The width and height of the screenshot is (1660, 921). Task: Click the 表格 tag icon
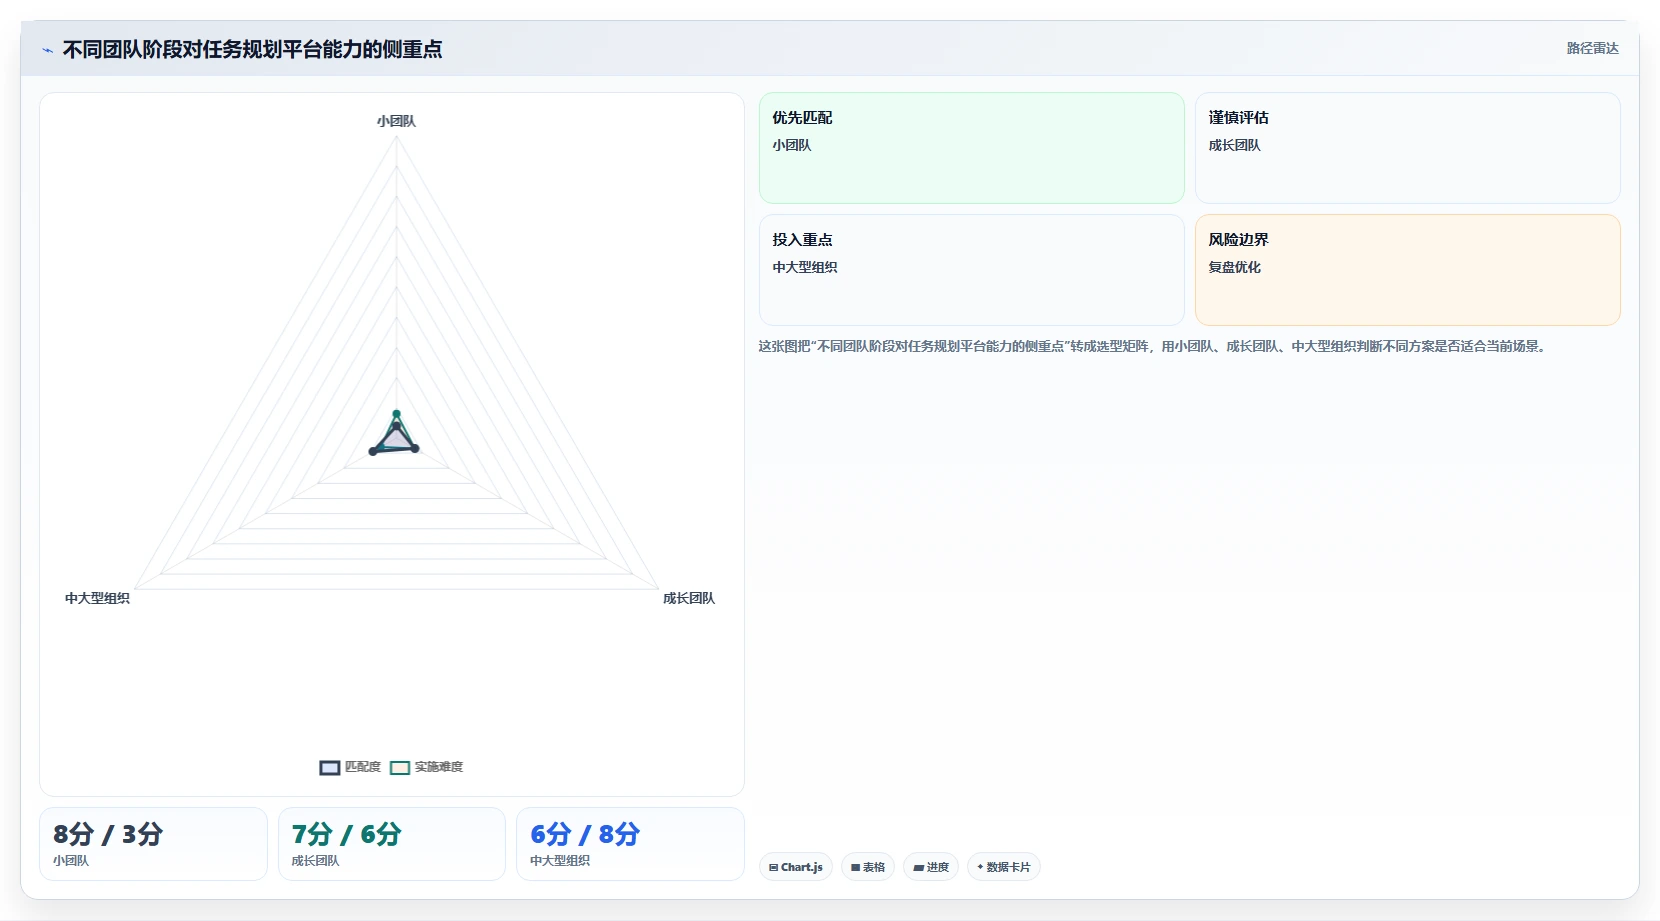pyautogui.click(x=855, y=868)
